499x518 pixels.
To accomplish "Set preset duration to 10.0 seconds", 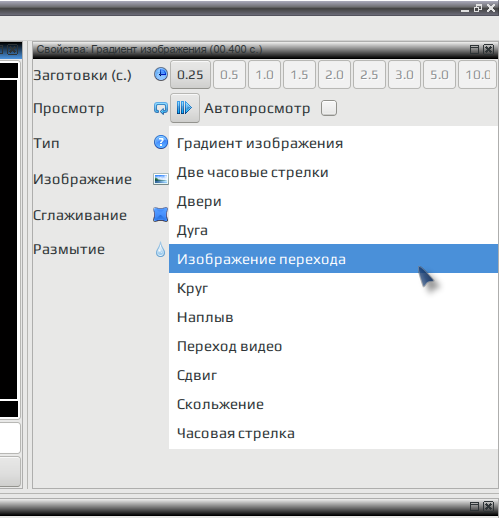I will click(x=477, y=75).
